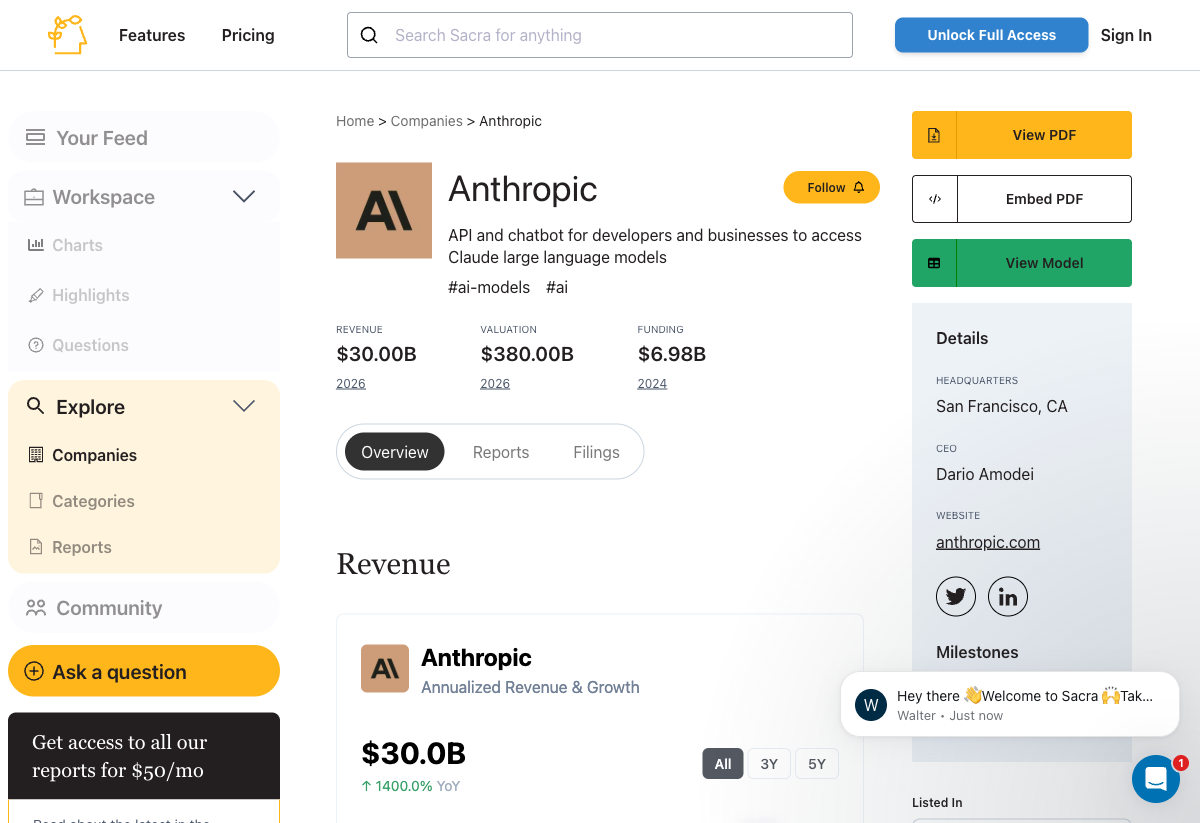Screen dimensions: 1200x823
Task: Click the Highlights highlighter icon
Action: (36, 295)
